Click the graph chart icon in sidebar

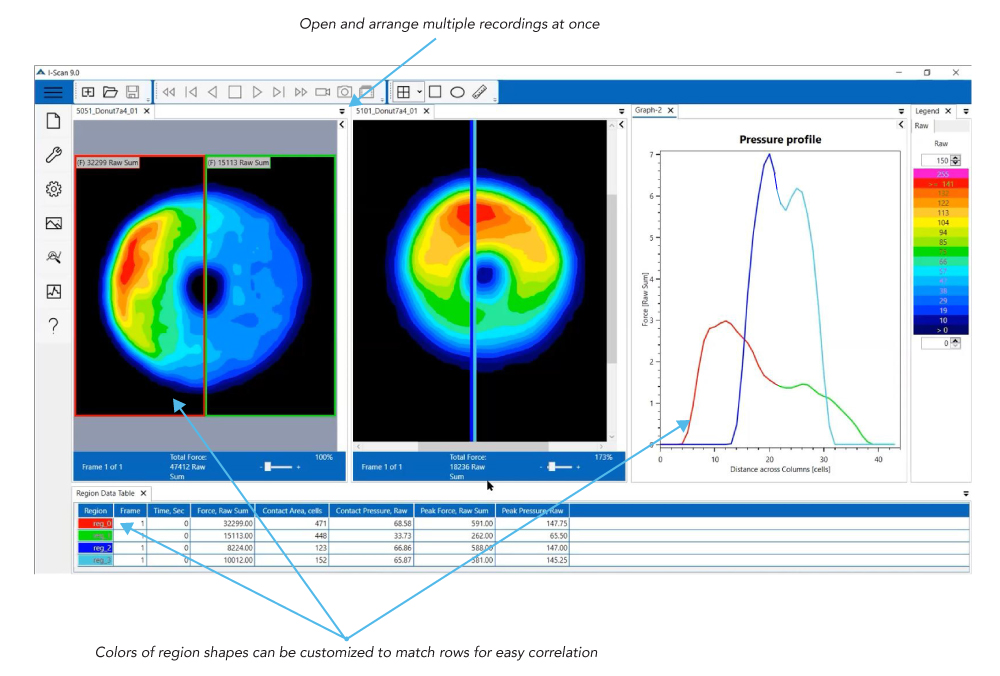(54, 292)
